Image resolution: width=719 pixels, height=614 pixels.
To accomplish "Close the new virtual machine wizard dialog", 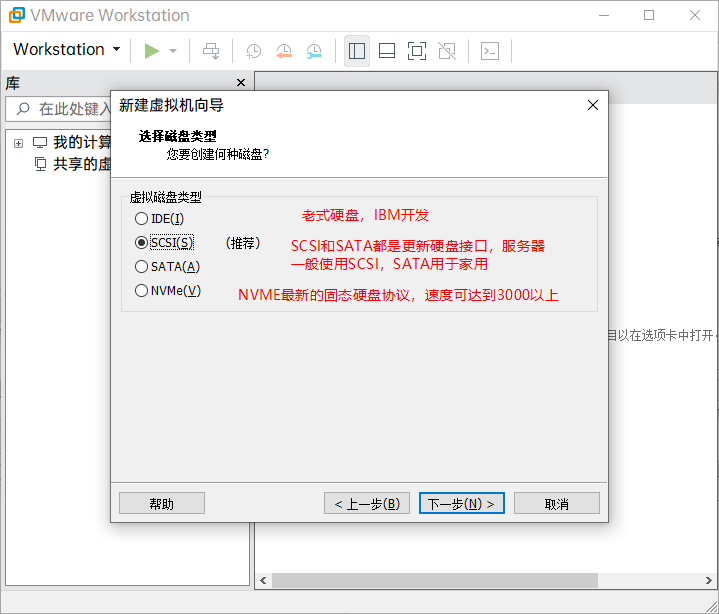I will pos(593,105).
